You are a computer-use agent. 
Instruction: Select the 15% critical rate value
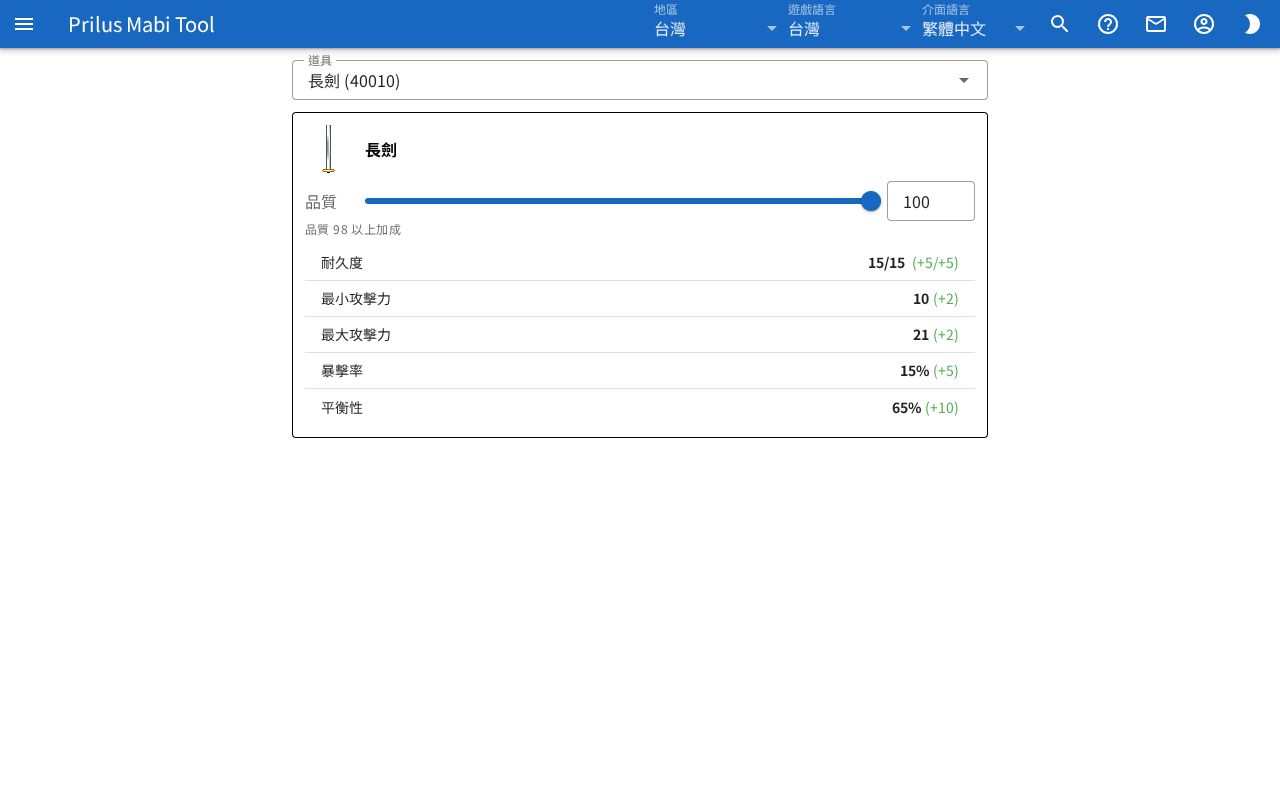tap(914, 371)
